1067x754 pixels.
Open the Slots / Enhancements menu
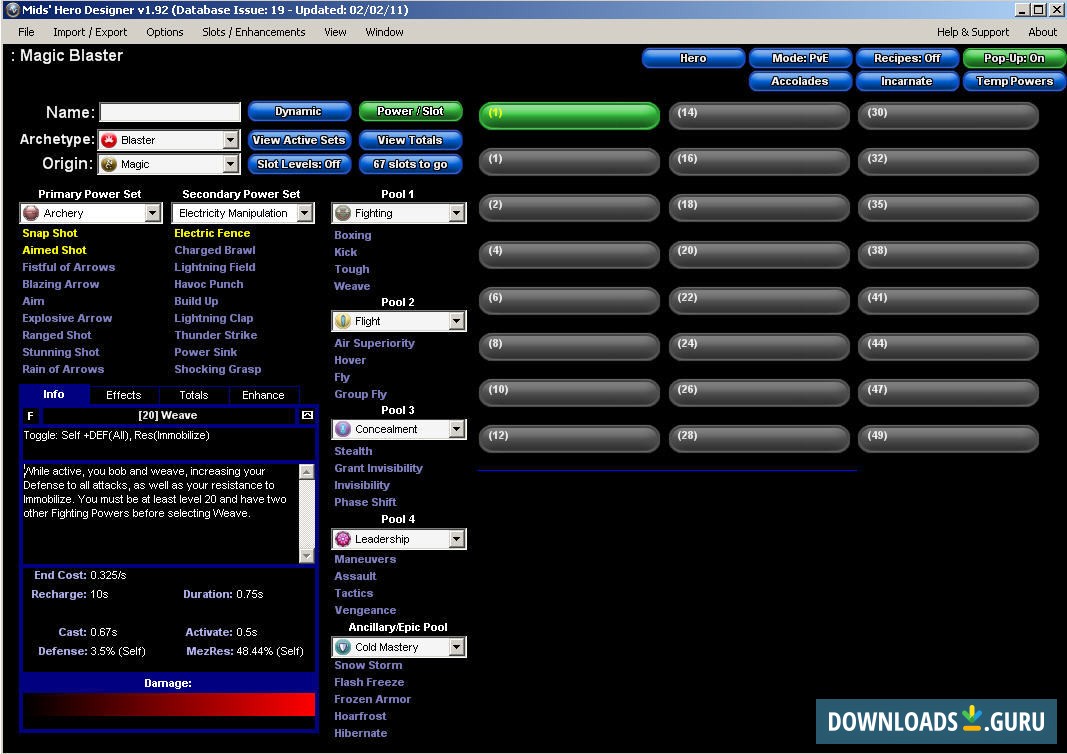point(254,32)
